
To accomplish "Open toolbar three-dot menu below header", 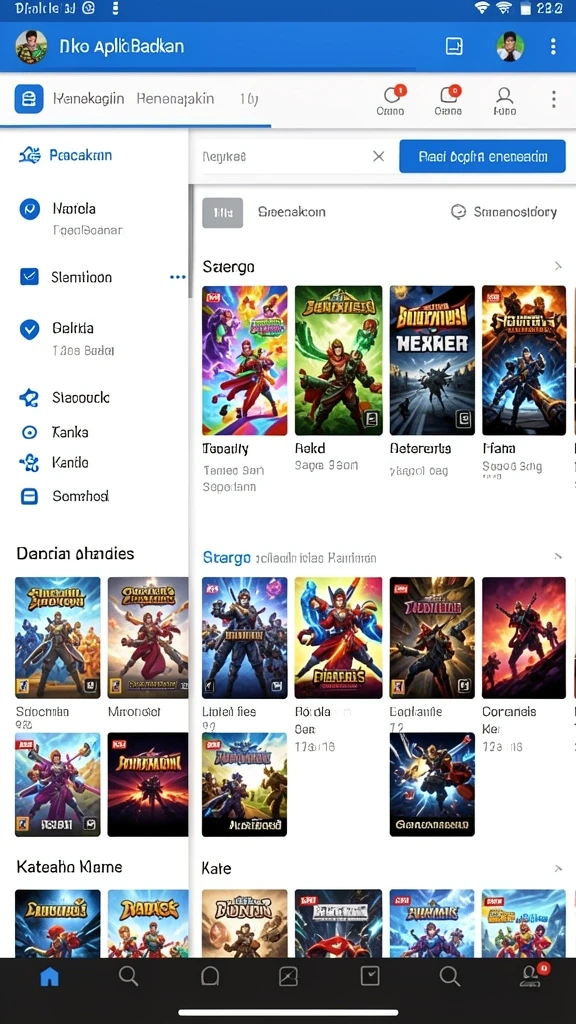I will 553,99.
